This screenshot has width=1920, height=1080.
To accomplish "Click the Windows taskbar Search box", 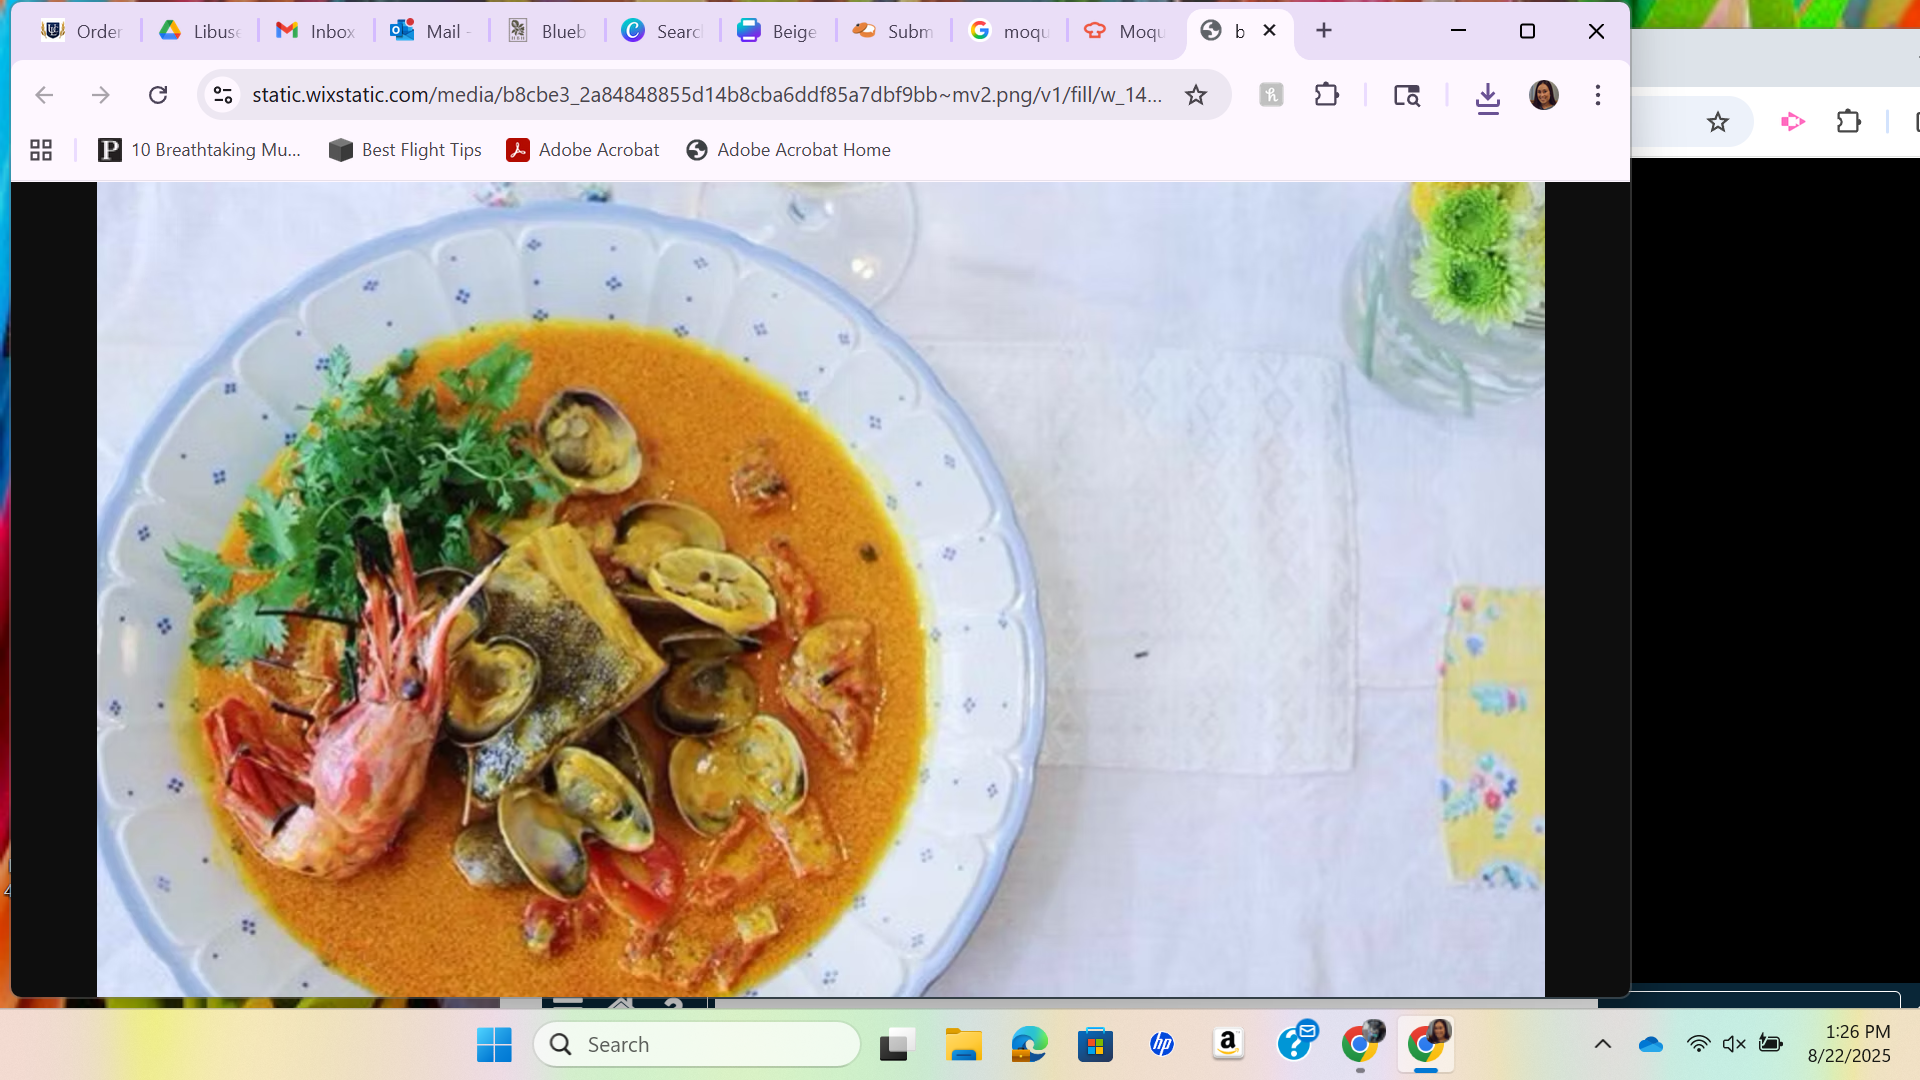I will click(x=697, y=1044).
